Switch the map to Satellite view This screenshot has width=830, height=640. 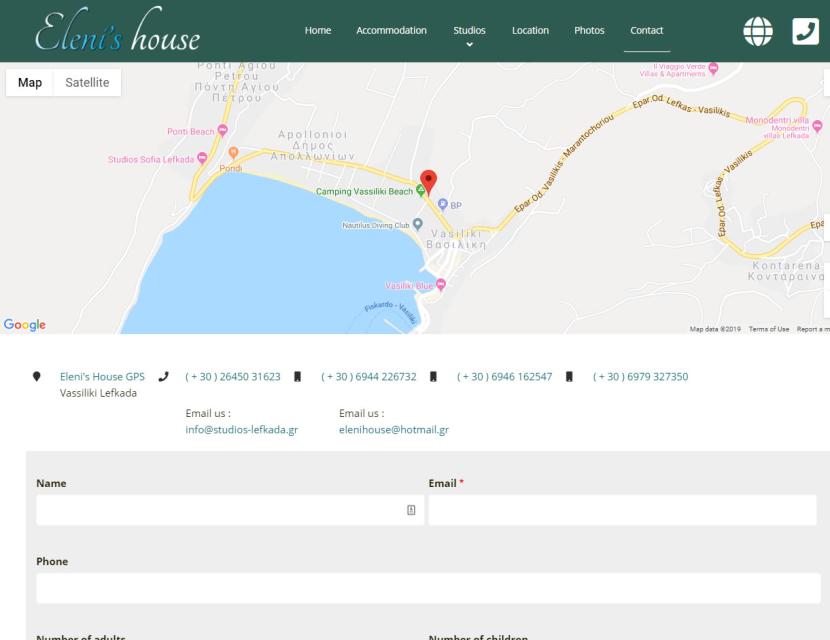[87, 83]
